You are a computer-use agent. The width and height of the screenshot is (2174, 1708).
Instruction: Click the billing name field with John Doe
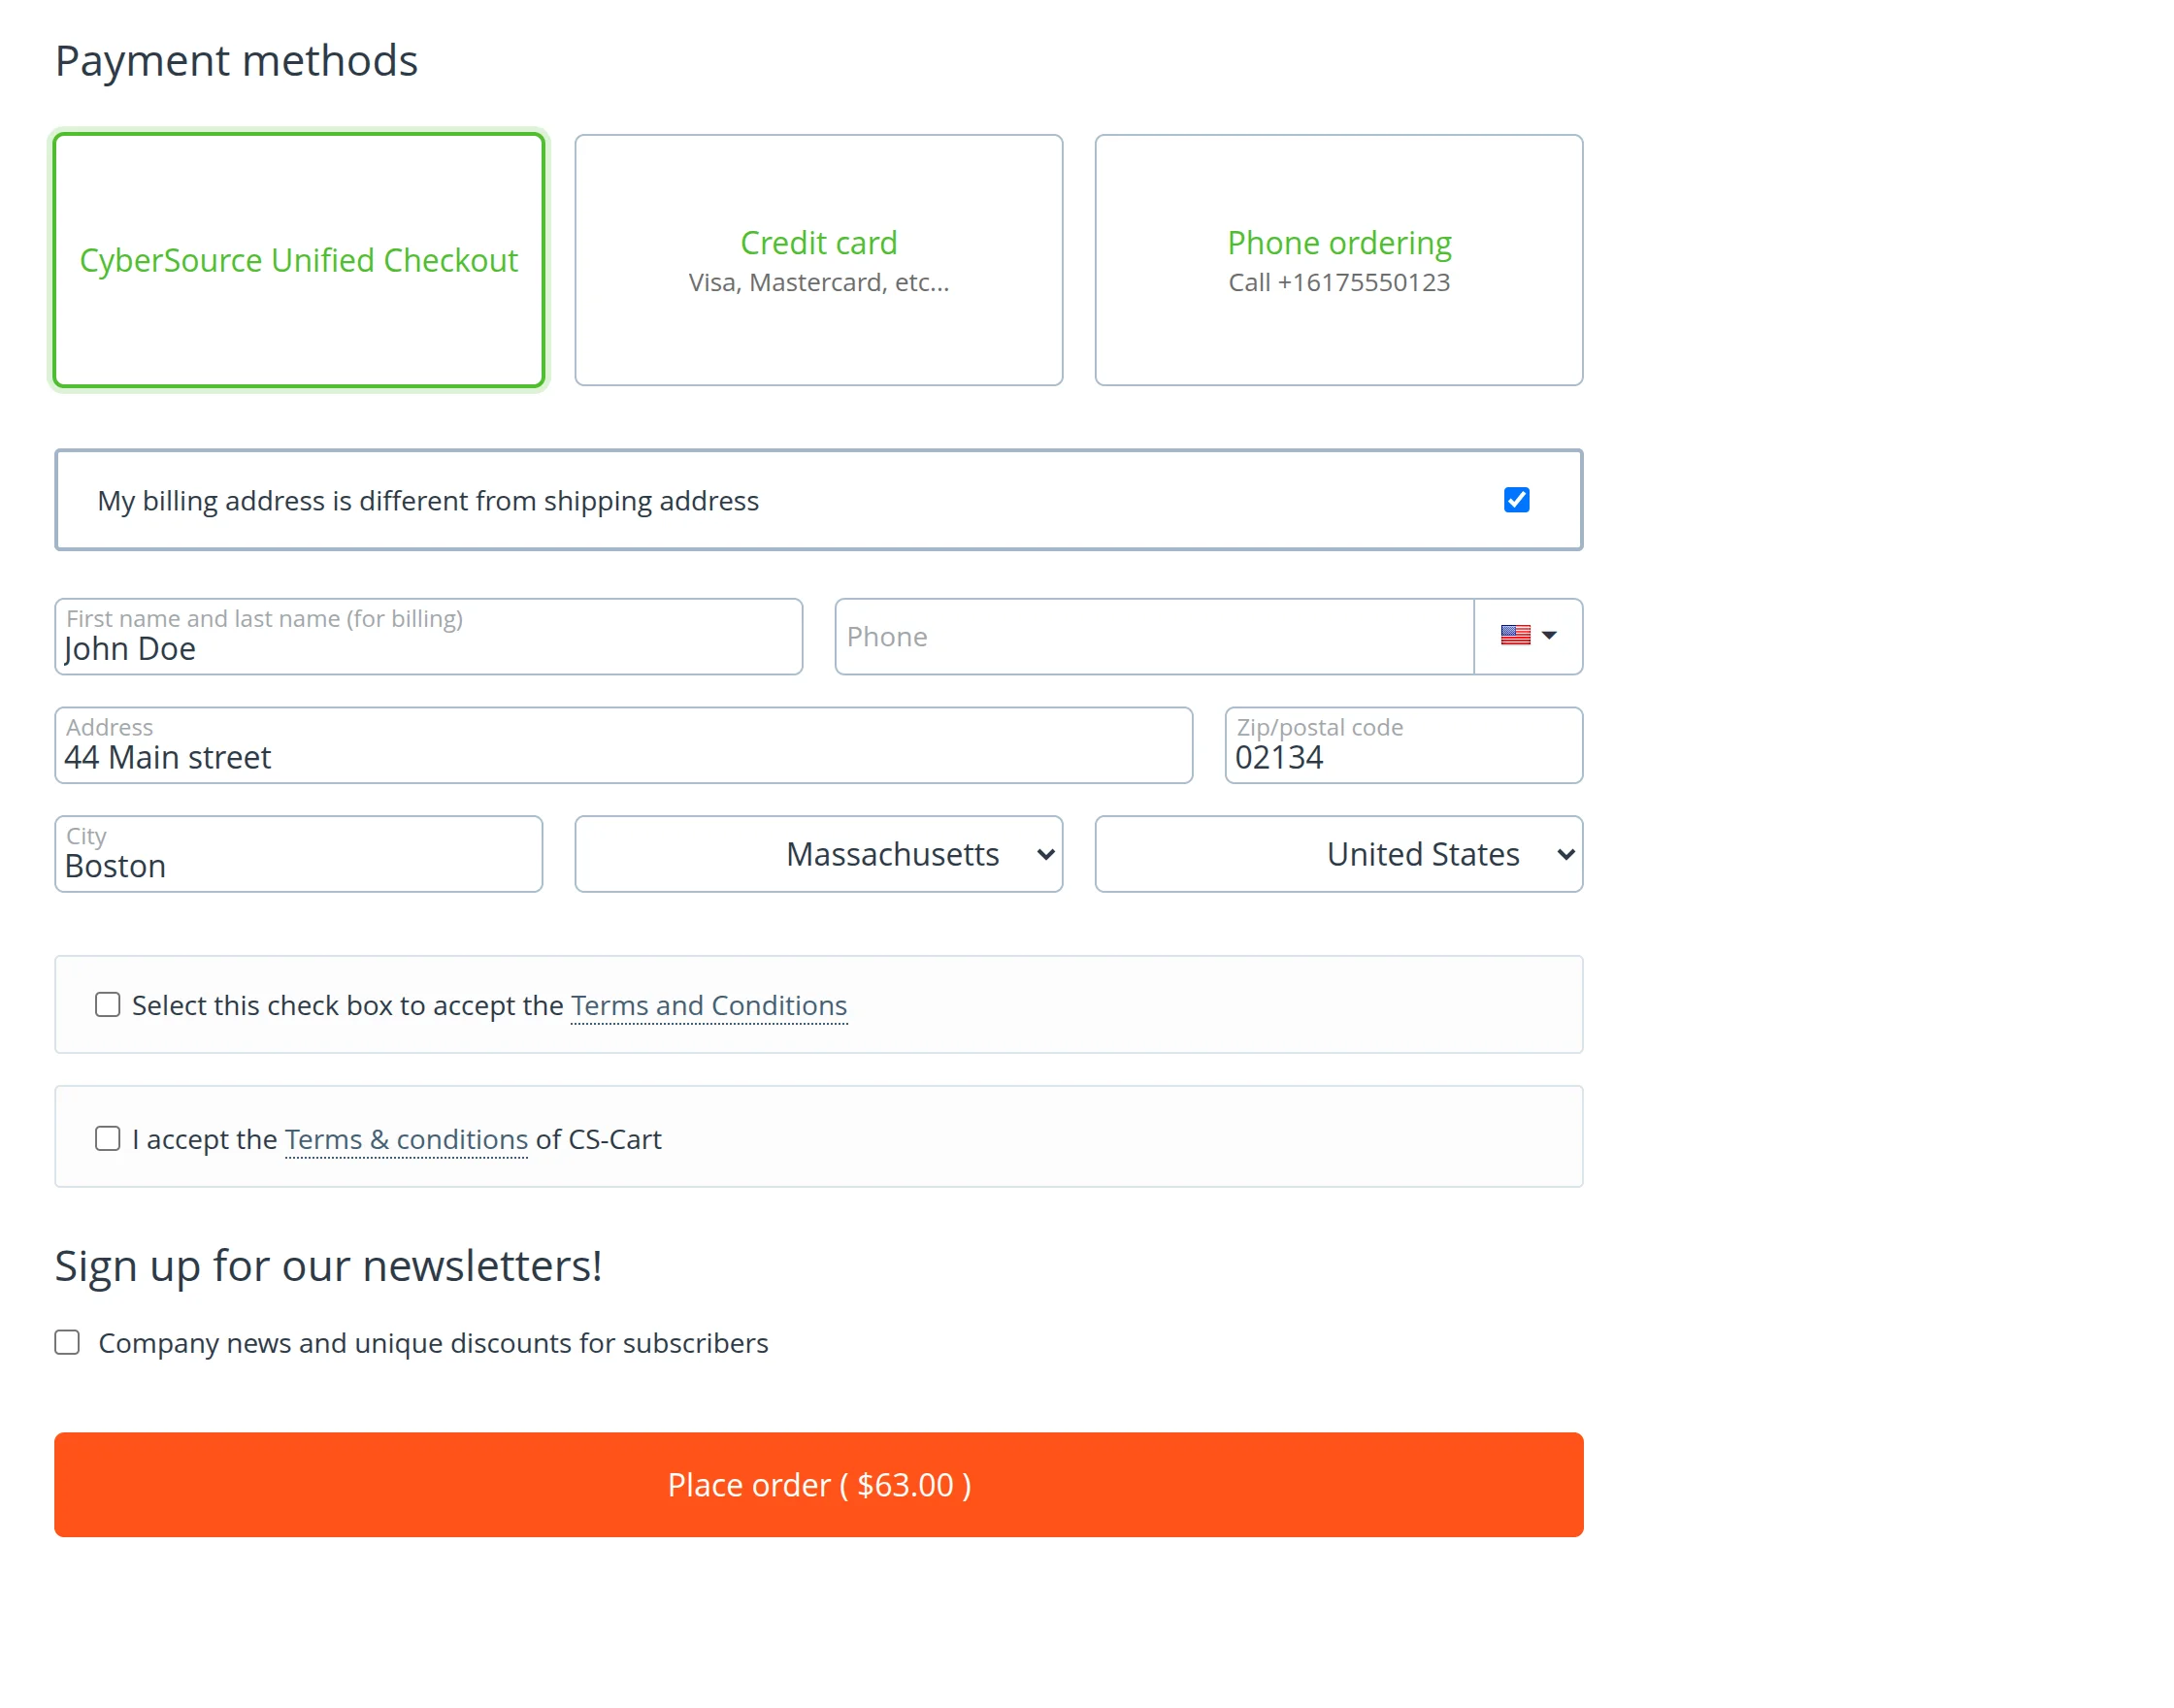tap(428, 648)
